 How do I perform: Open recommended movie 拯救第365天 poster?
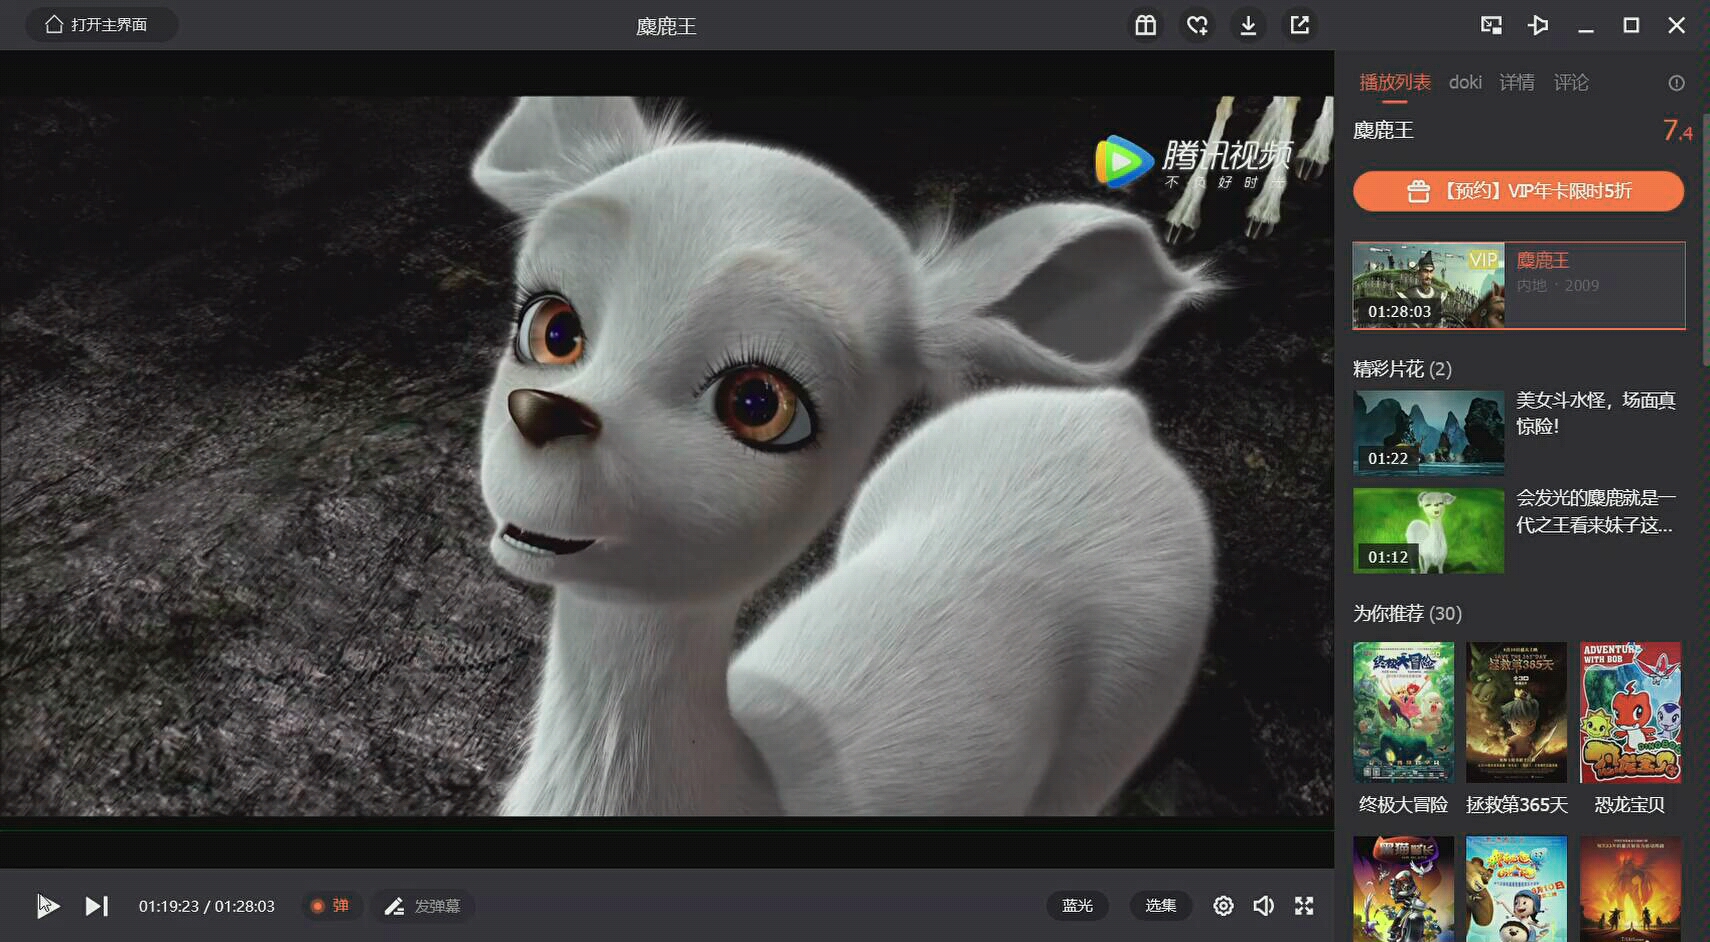pyautogui.click(x=1516, y=712)
